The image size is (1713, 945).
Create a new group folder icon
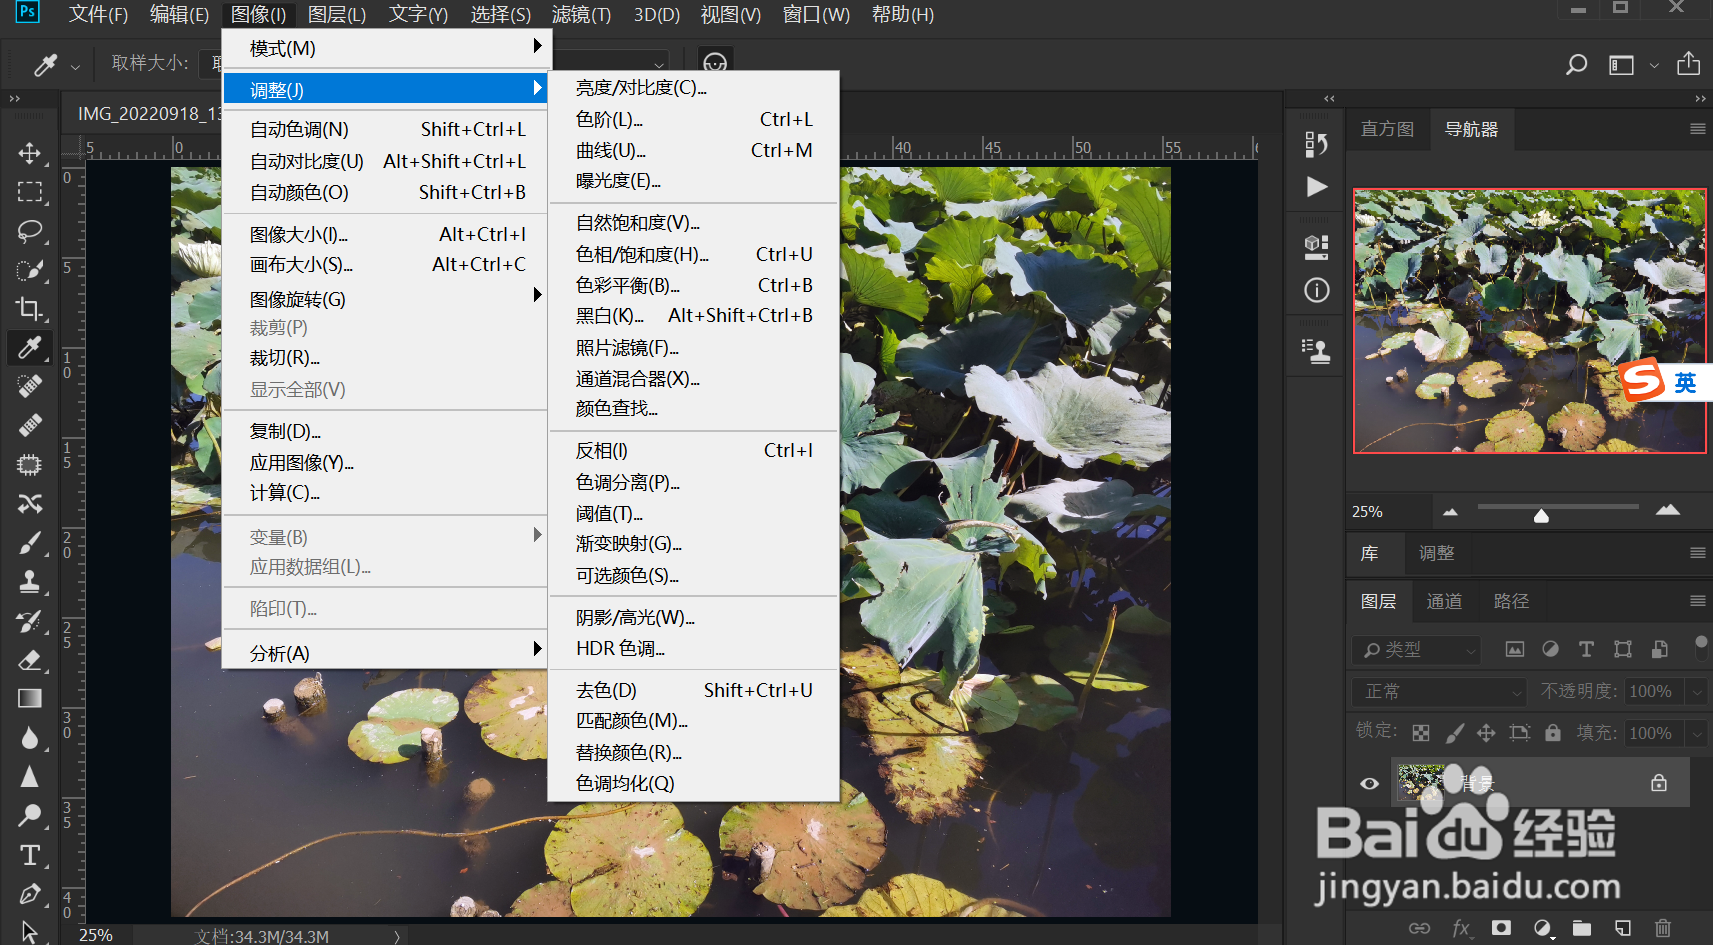[x=1581, y=928]
